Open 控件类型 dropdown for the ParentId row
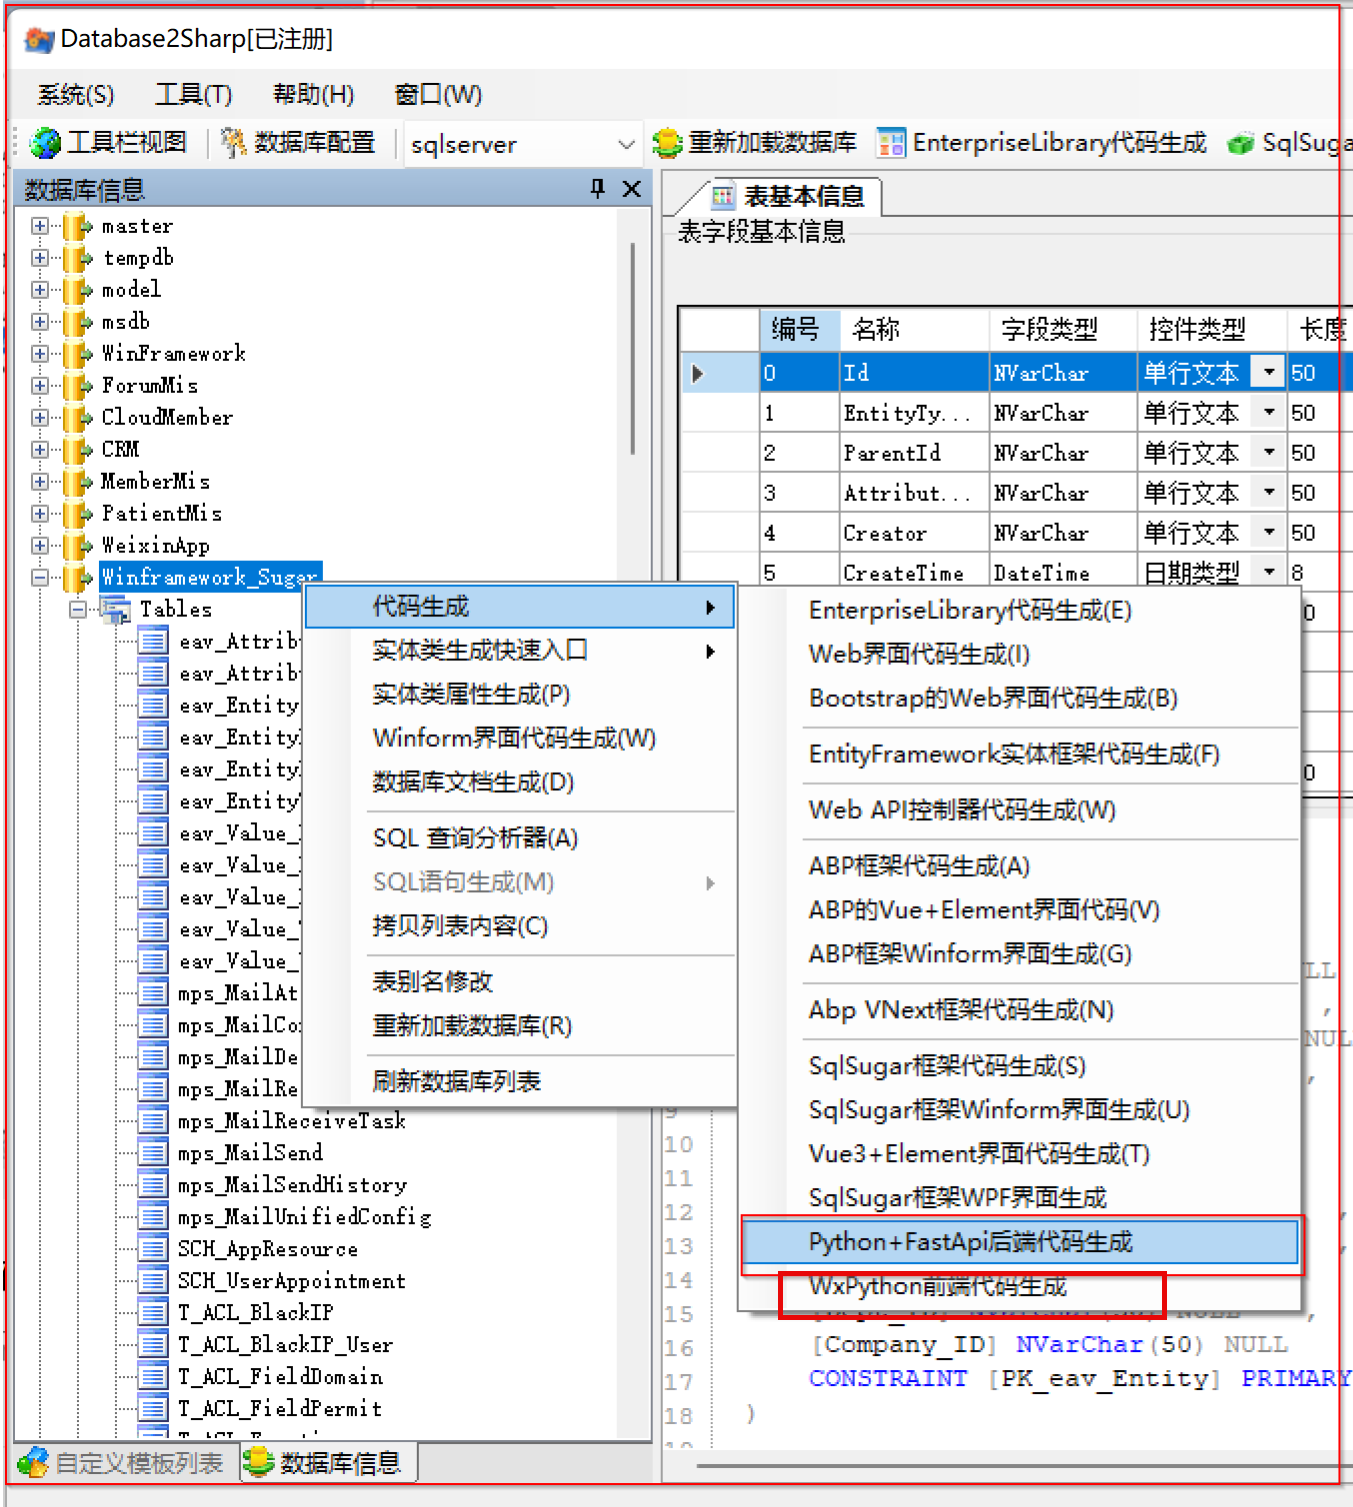Viewport: 1353px width, 1507px height. (1269, 452)
